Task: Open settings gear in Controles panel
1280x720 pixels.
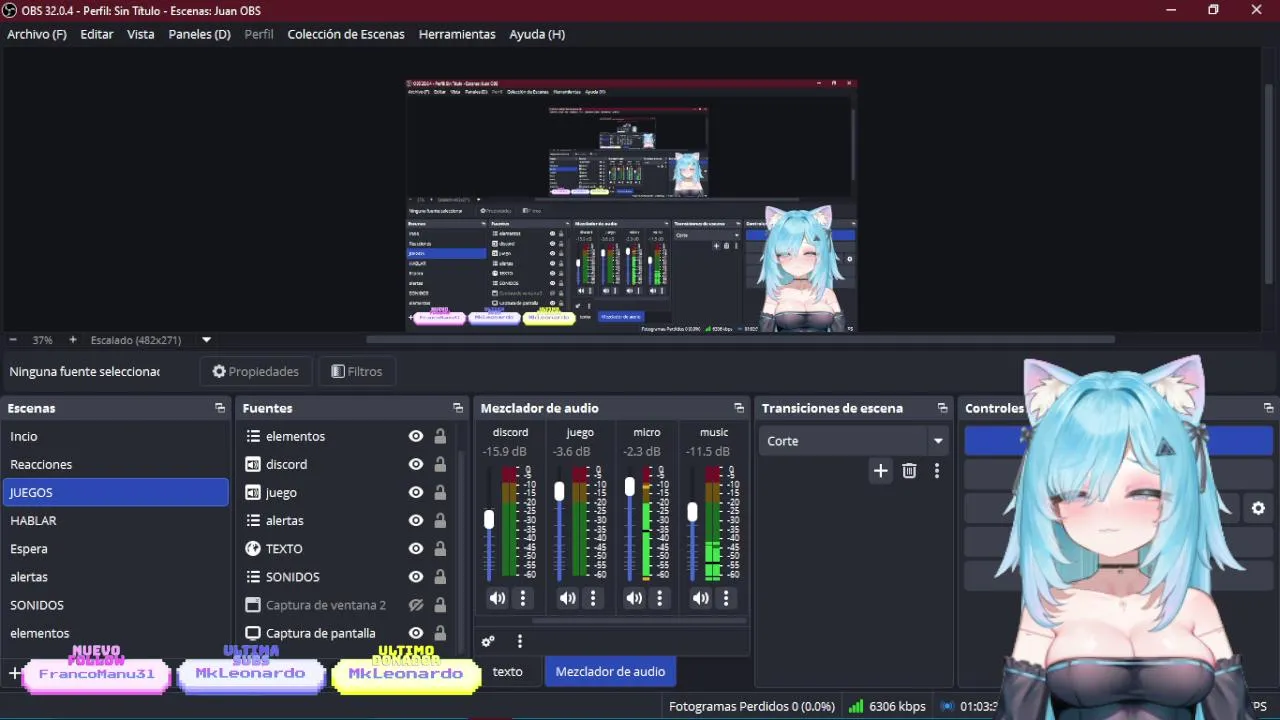Action: click(x=1258, y=508)
